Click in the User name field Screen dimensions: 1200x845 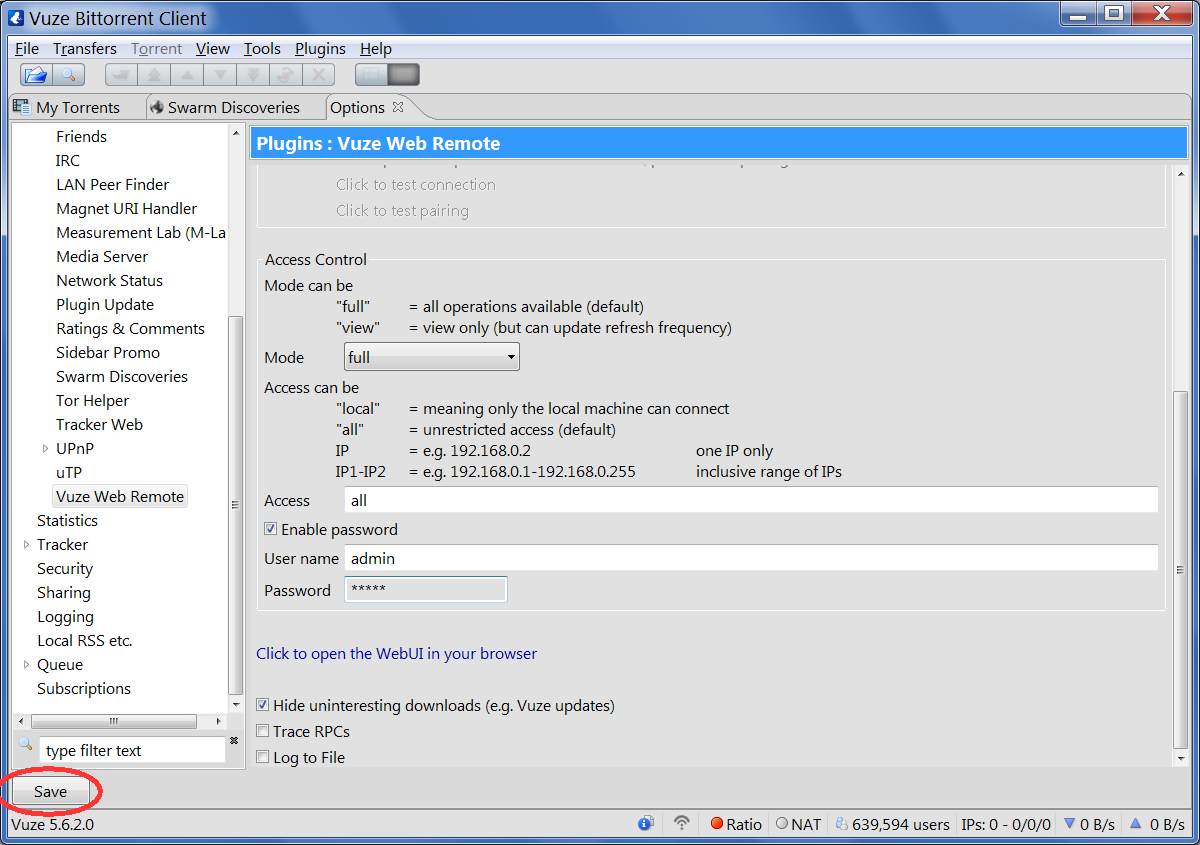751,558
